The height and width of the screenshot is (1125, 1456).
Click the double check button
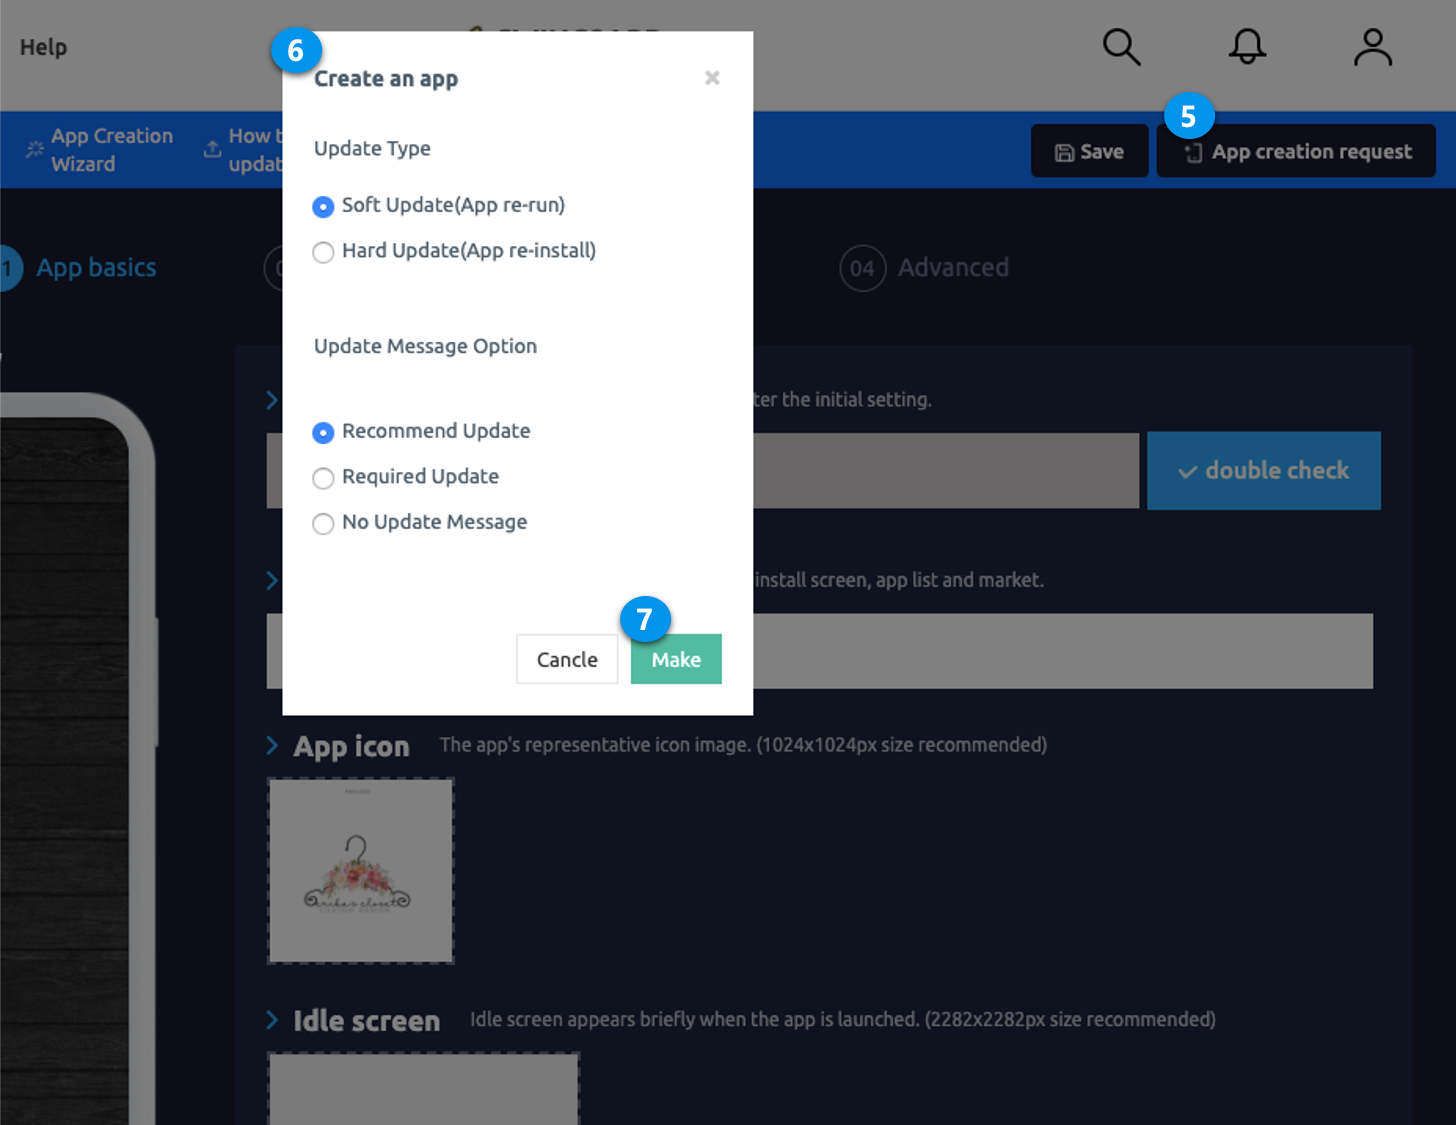(1263, 471)
